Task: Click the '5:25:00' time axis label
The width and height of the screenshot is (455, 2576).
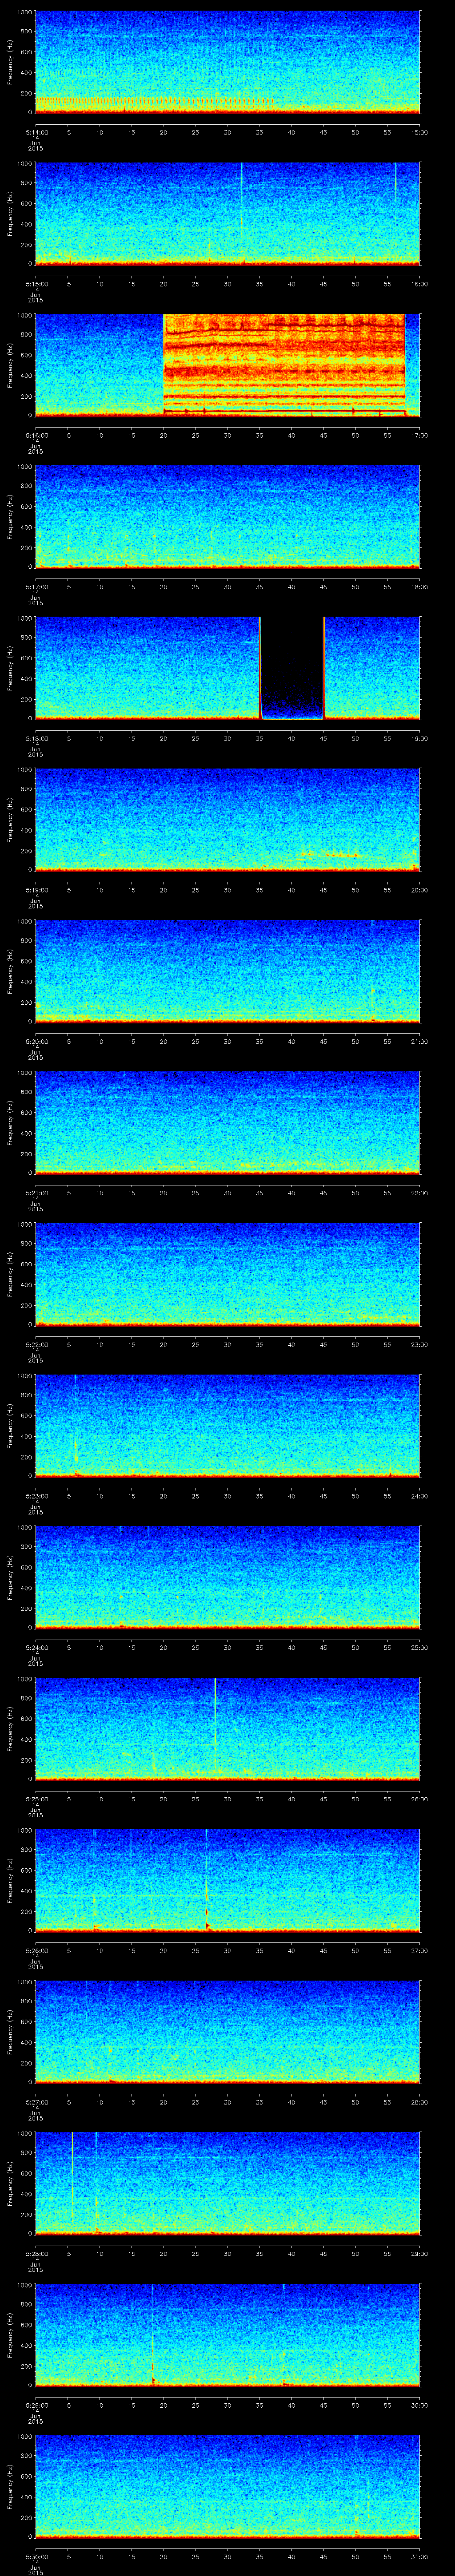Action: 35,1799
